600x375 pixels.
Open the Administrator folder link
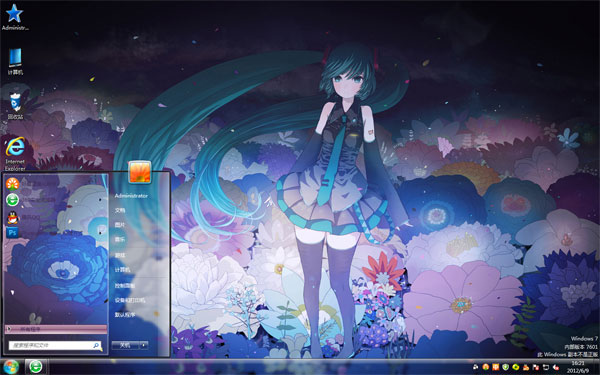131,196
